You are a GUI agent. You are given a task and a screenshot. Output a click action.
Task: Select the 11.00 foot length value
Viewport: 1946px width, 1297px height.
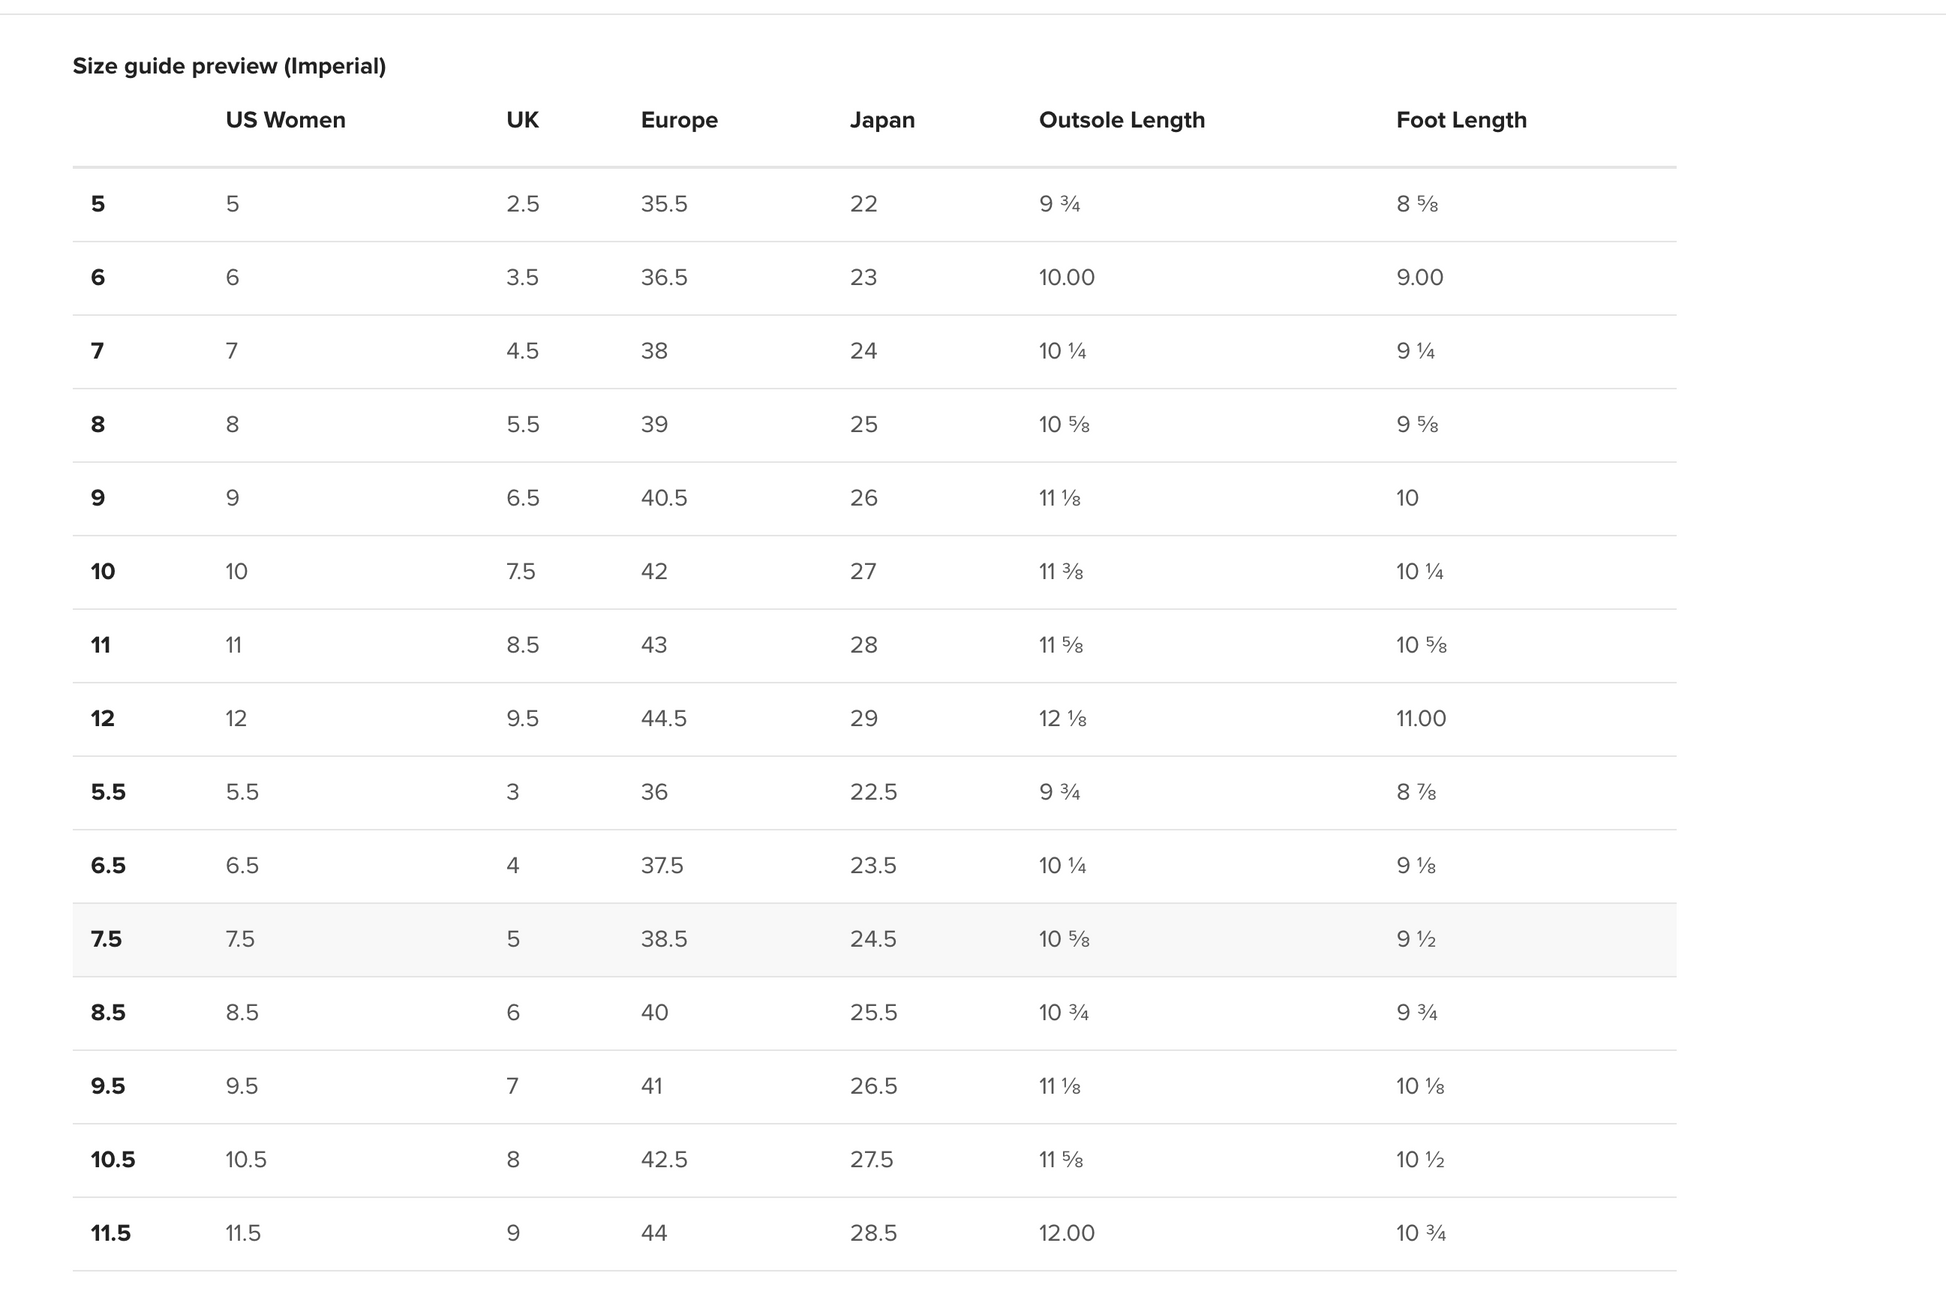click(x=1420, y=718)
